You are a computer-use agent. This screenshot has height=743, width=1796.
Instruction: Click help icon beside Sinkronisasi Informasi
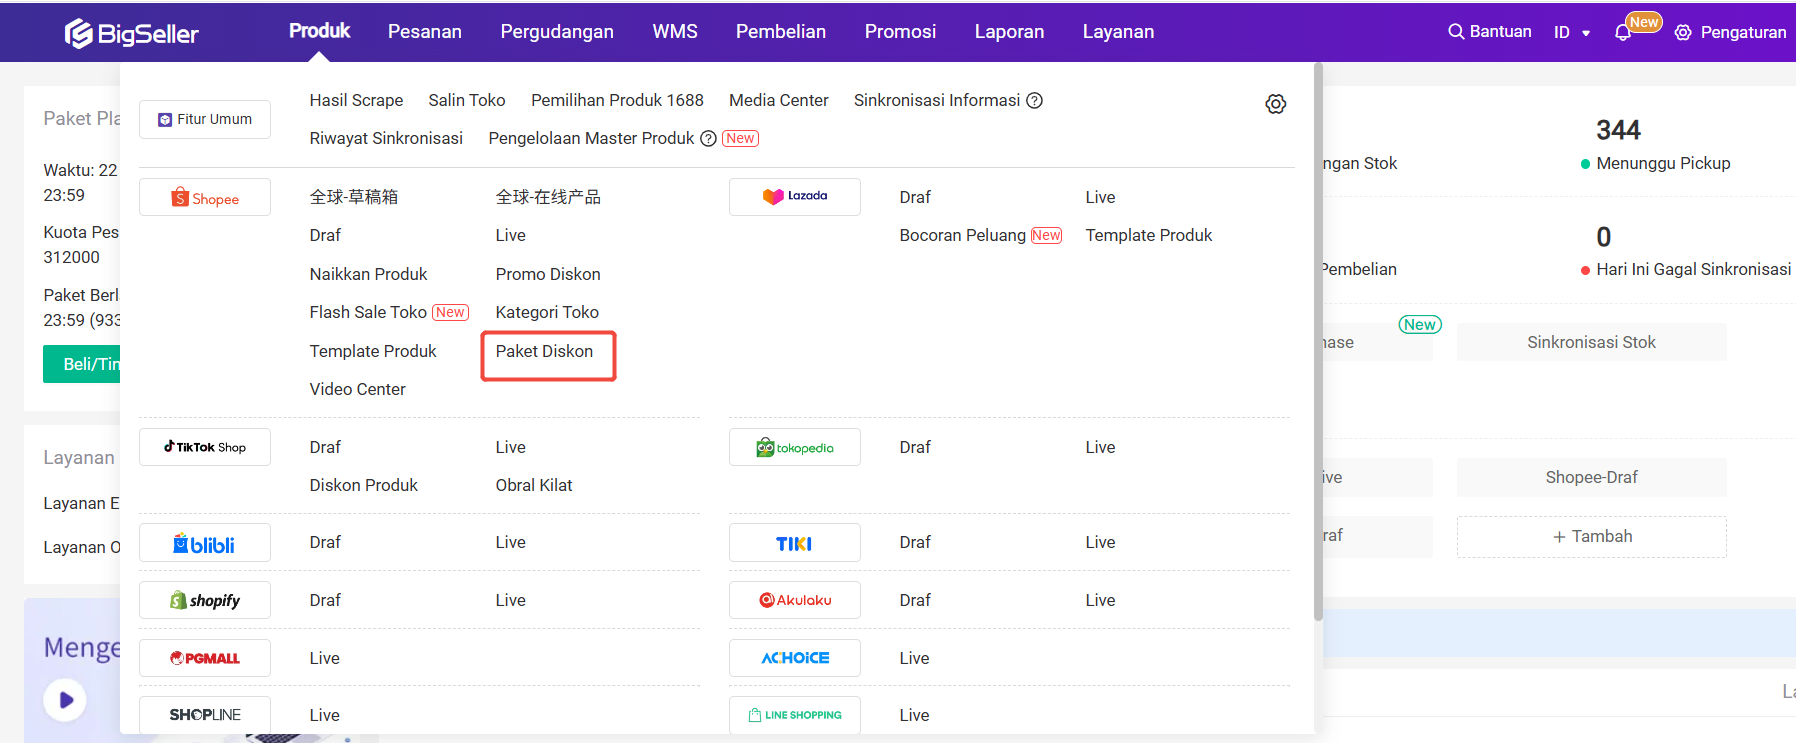tap(1035, 101)
